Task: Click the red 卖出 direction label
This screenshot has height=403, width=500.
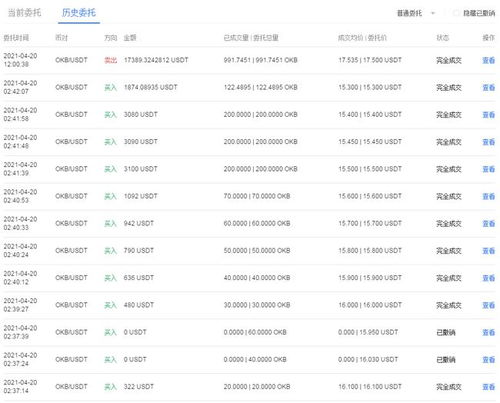Action: click(110, 60)
